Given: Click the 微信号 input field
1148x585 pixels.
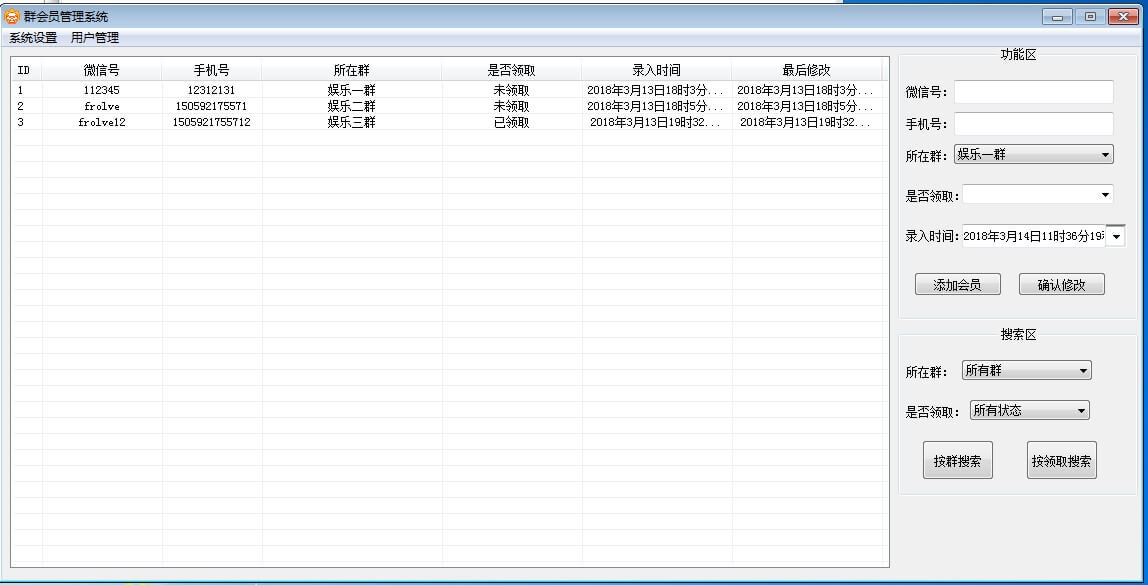Looking at the screenshot, I should 1032,91.
